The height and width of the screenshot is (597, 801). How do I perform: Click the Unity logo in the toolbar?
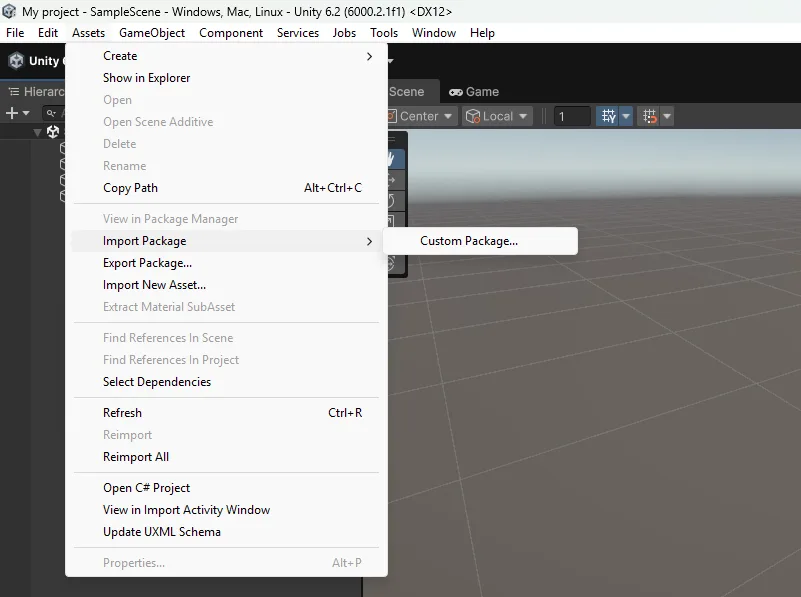click(16, 61)
